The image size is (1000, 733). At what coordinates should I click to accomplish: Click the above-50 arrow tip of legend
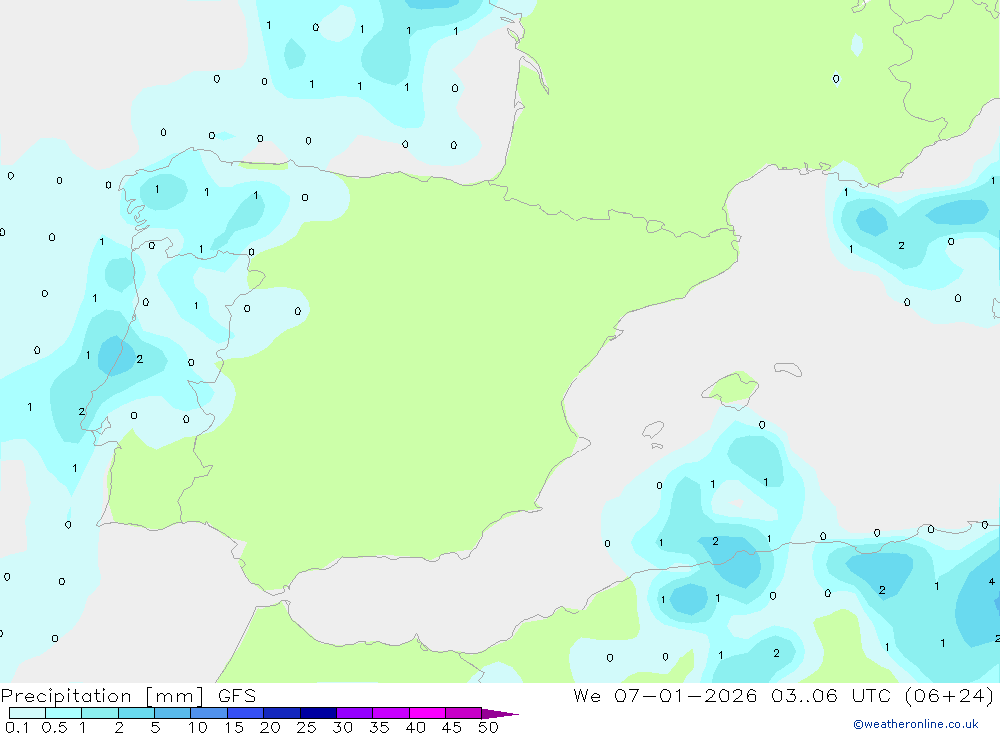500,713
